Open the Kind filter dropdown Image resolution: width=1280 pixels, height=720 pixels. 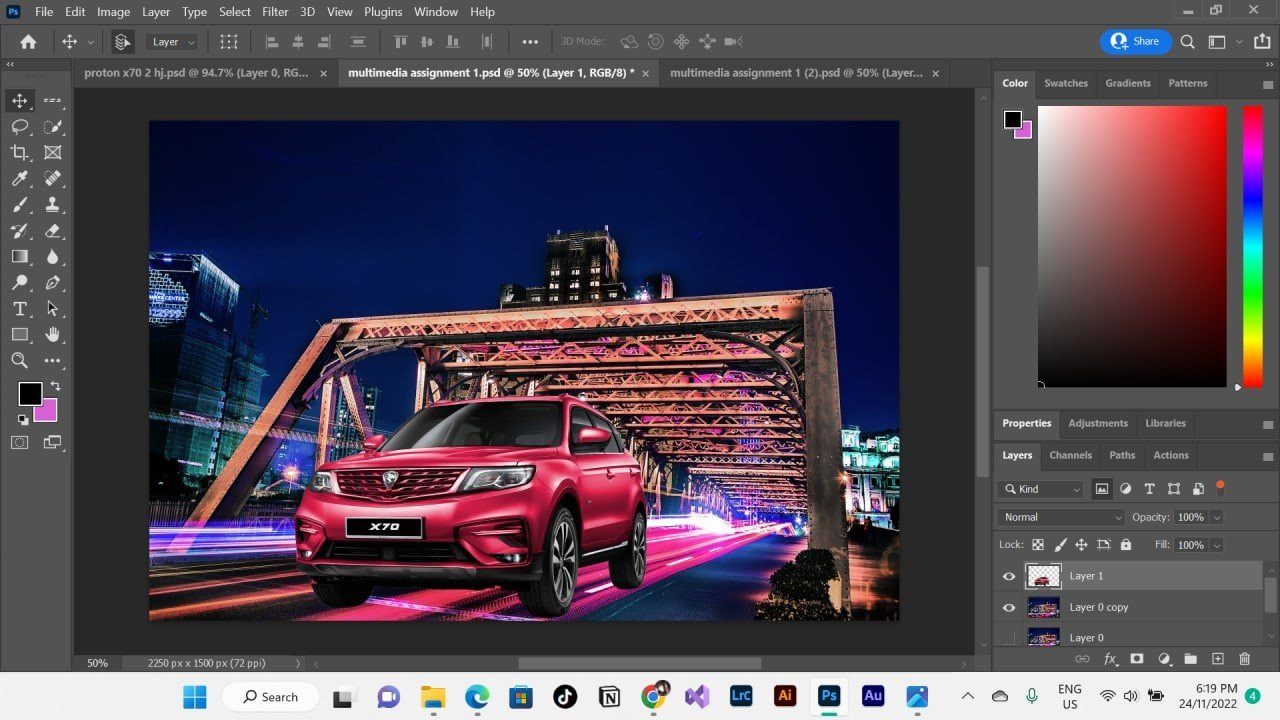pyautogui.click(x=1041, y=489)
